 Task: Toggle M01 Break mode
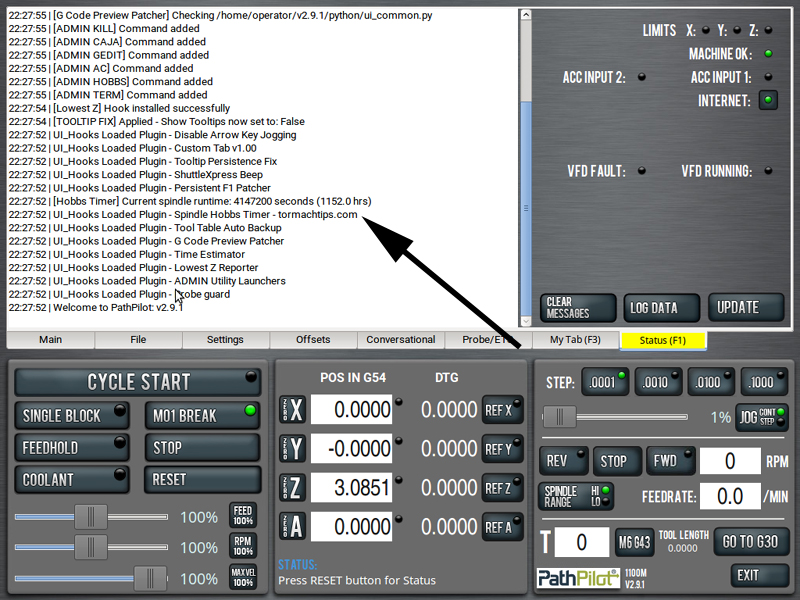(202, 415)
